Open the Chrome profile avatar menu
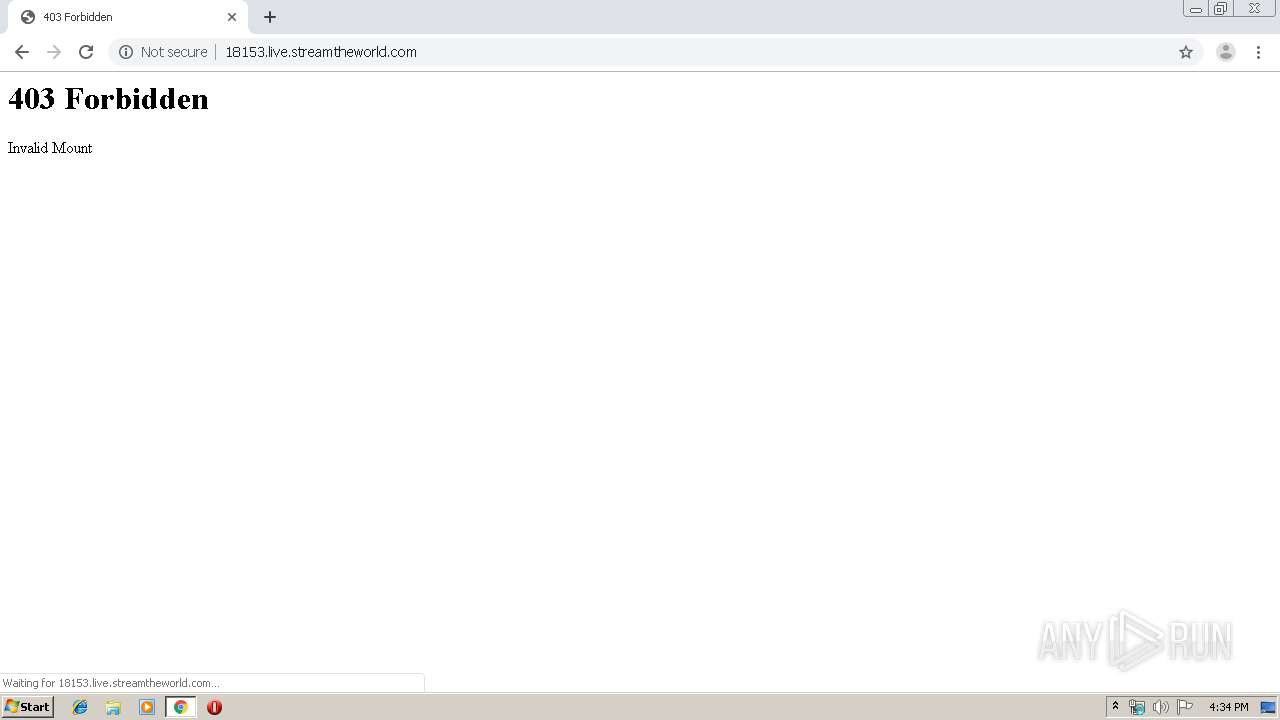This screenshot has width=1280, height=720. tap(1226, 52)
